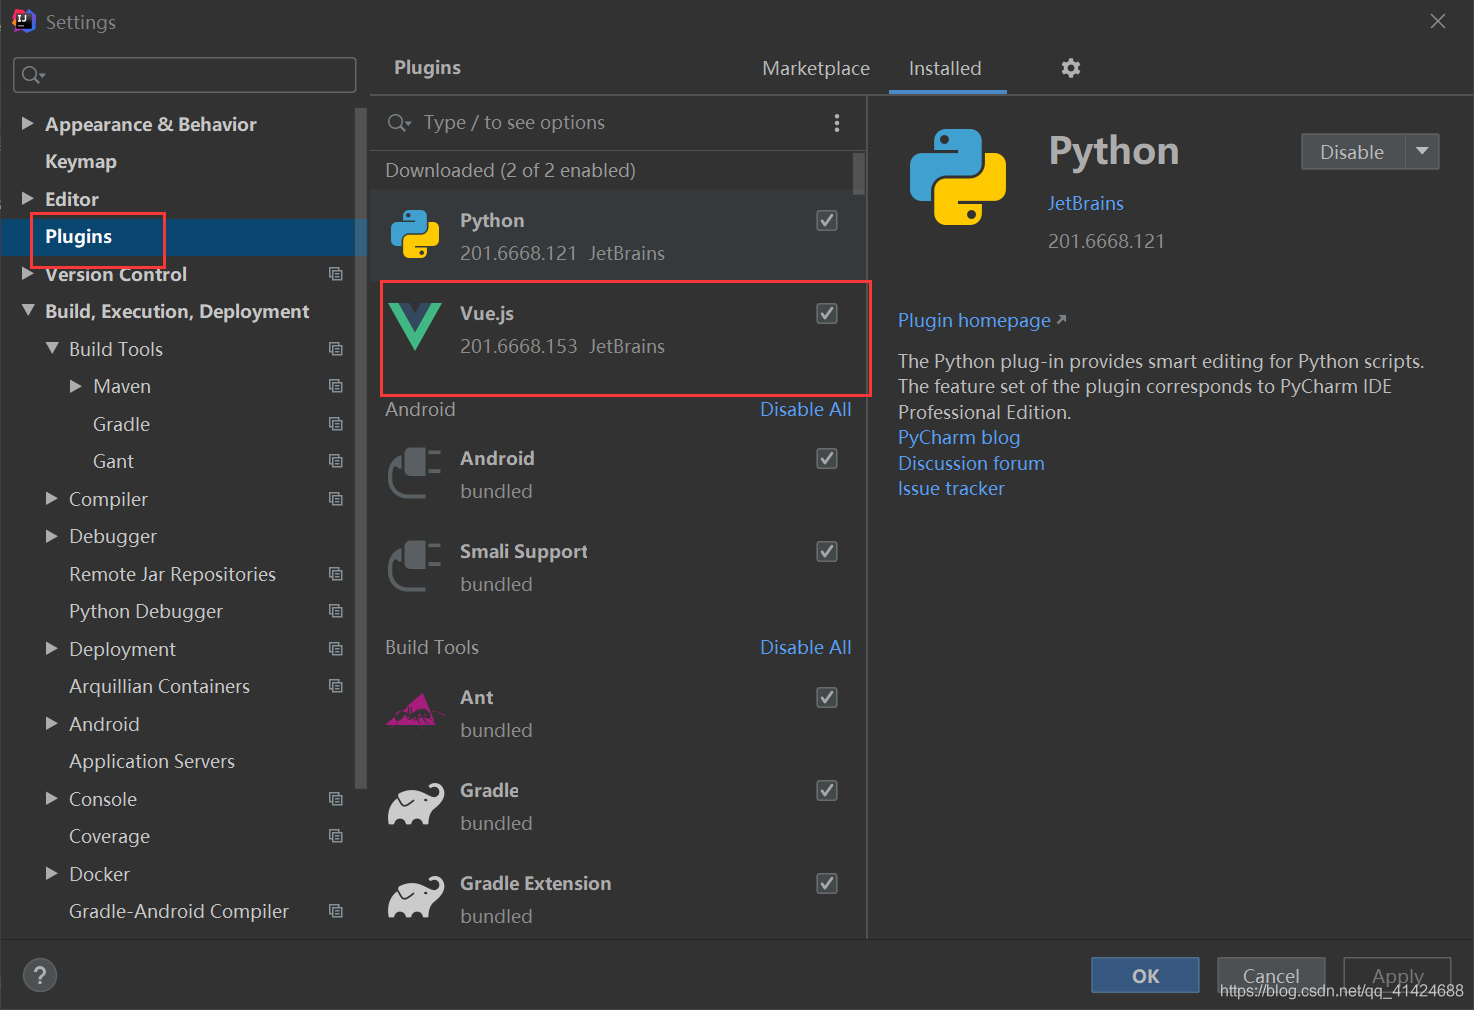Screen dimensions: 1474x1010
Task: Click the project-level icon beside Remote Jar Repositories
Action: 336,574
